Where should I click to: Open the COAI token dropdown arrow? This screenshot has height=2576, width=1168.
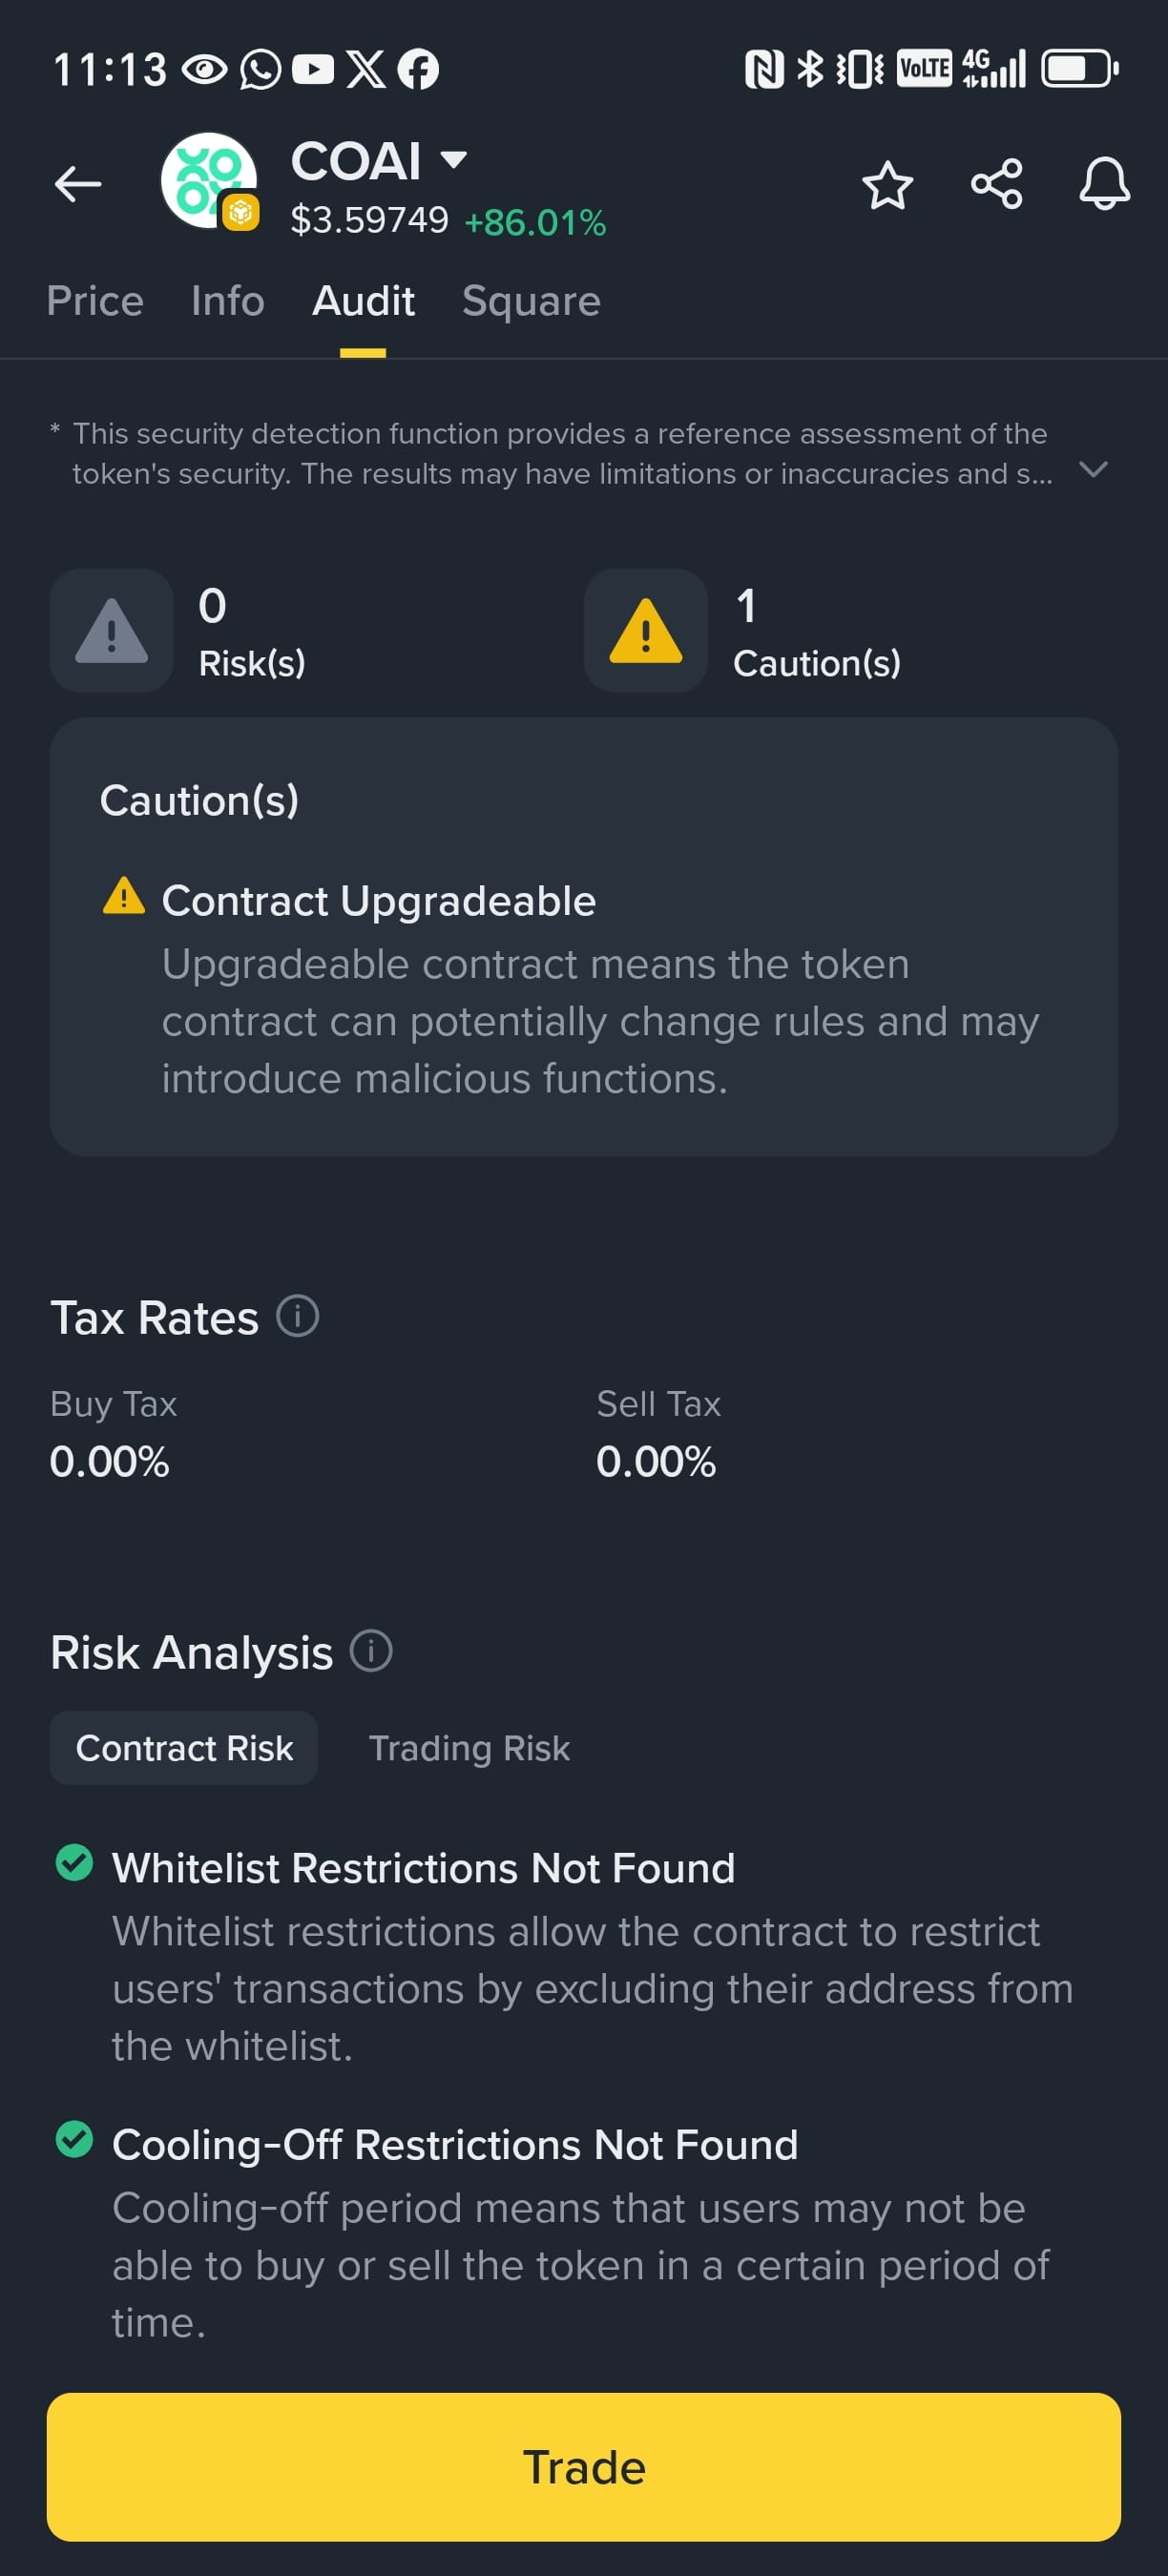point(454,159)
